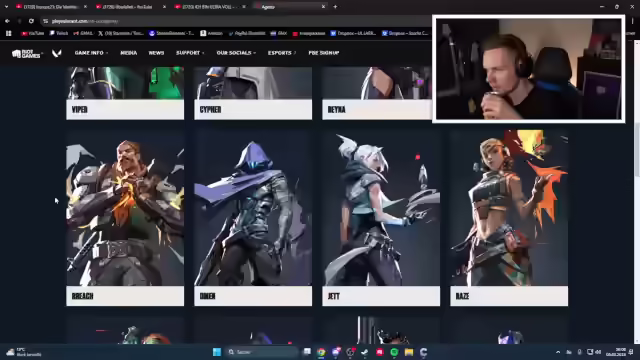
Task: Click the page vertical scrollbar thumb
Action: coord(637,149)
